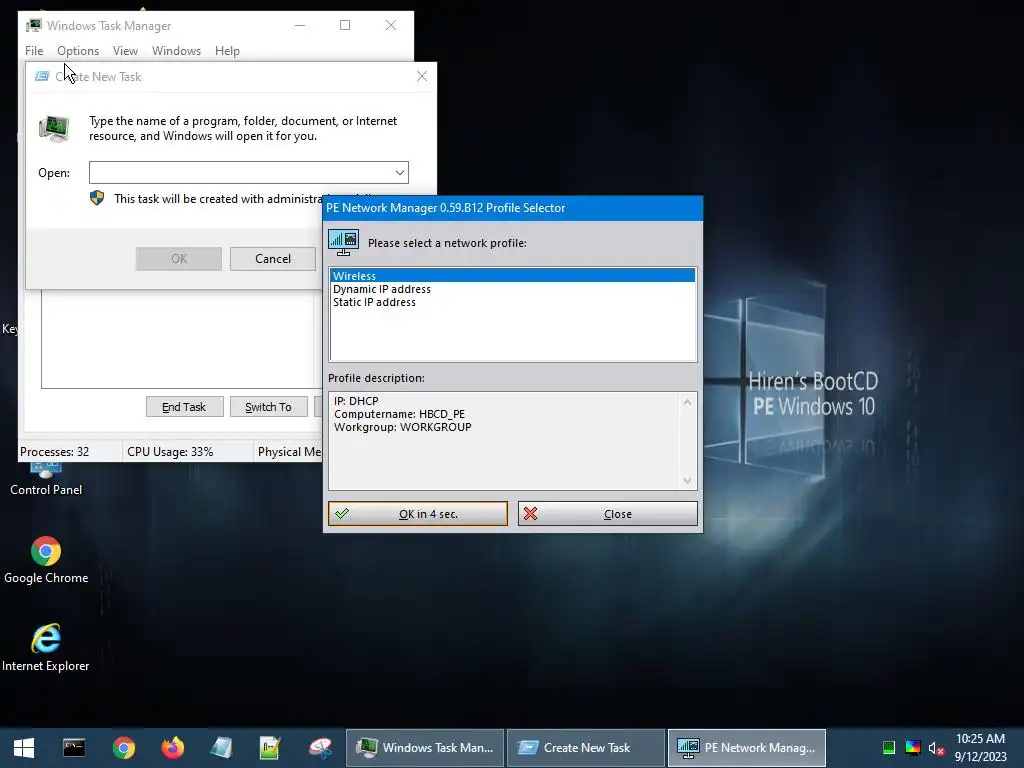Click the PE Network Manager monitor icon
Screen dimensions: 1024x768
point(344,242)
